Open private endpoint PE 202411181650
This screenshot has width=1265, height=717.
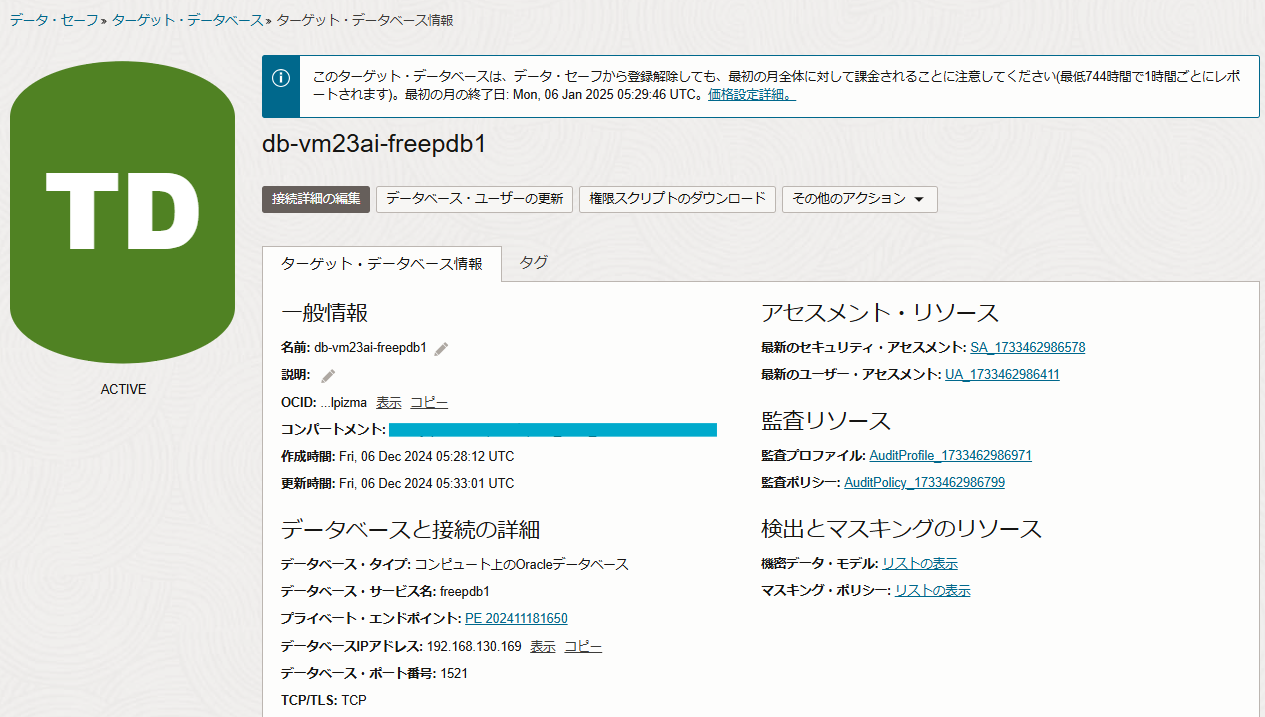[516, 618]
